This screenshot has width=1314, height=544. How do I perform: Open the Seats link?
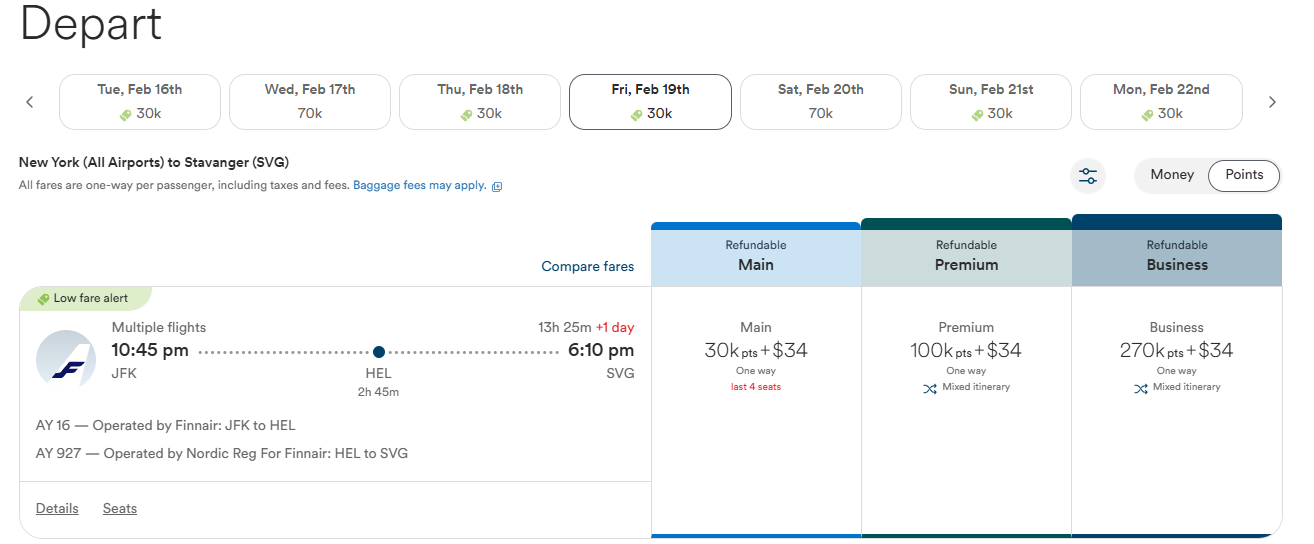click(120, 508)
